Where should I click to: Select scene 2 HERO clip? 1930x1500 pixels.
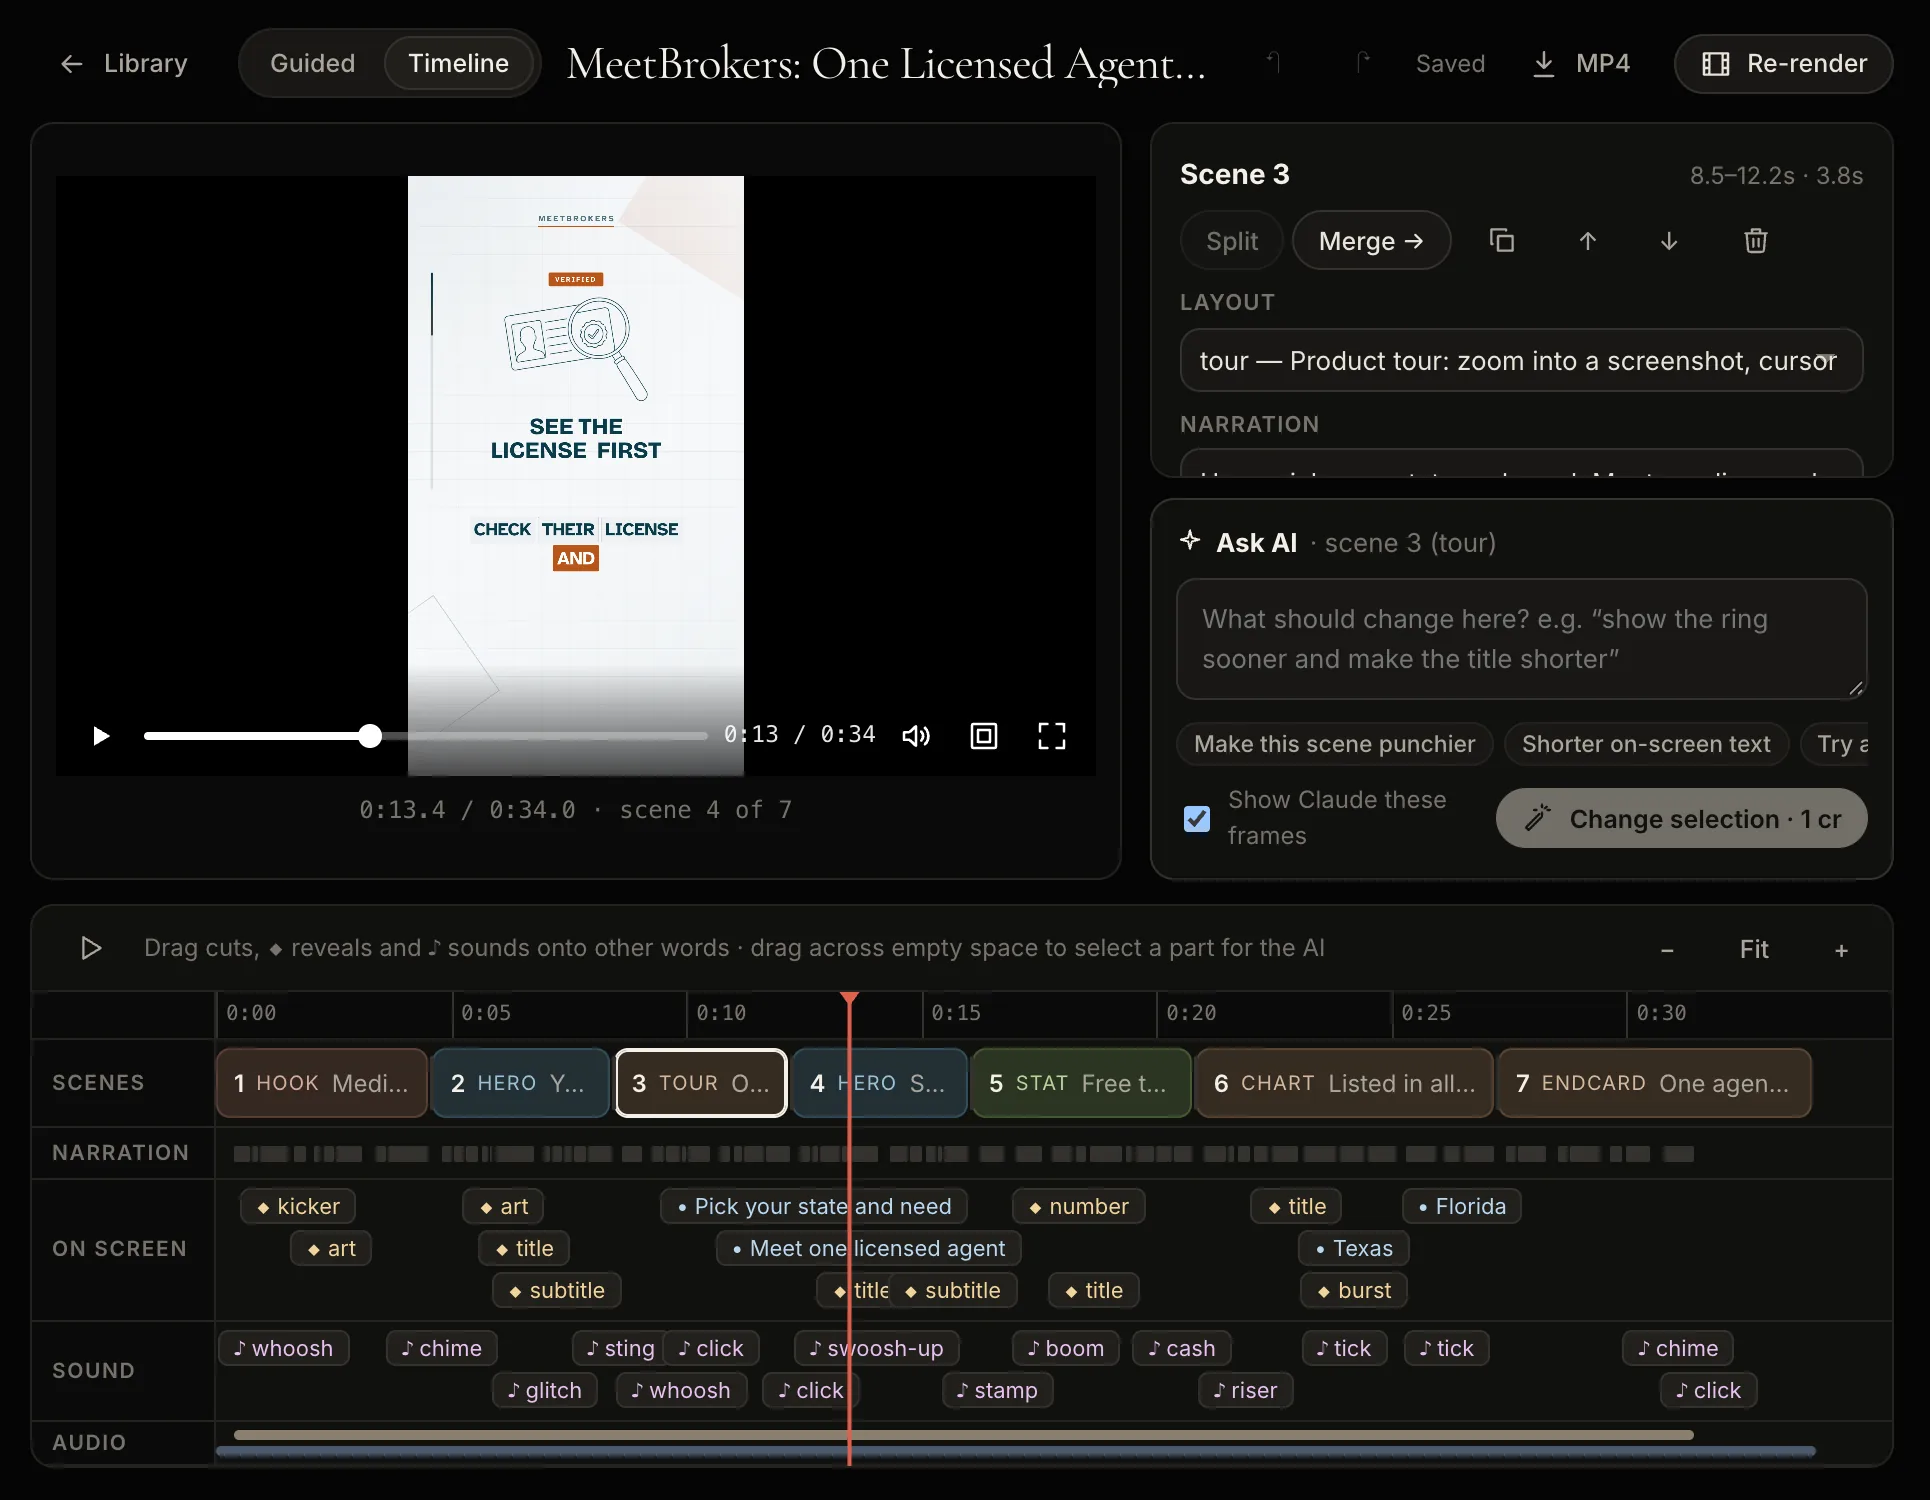(520, 1083)
